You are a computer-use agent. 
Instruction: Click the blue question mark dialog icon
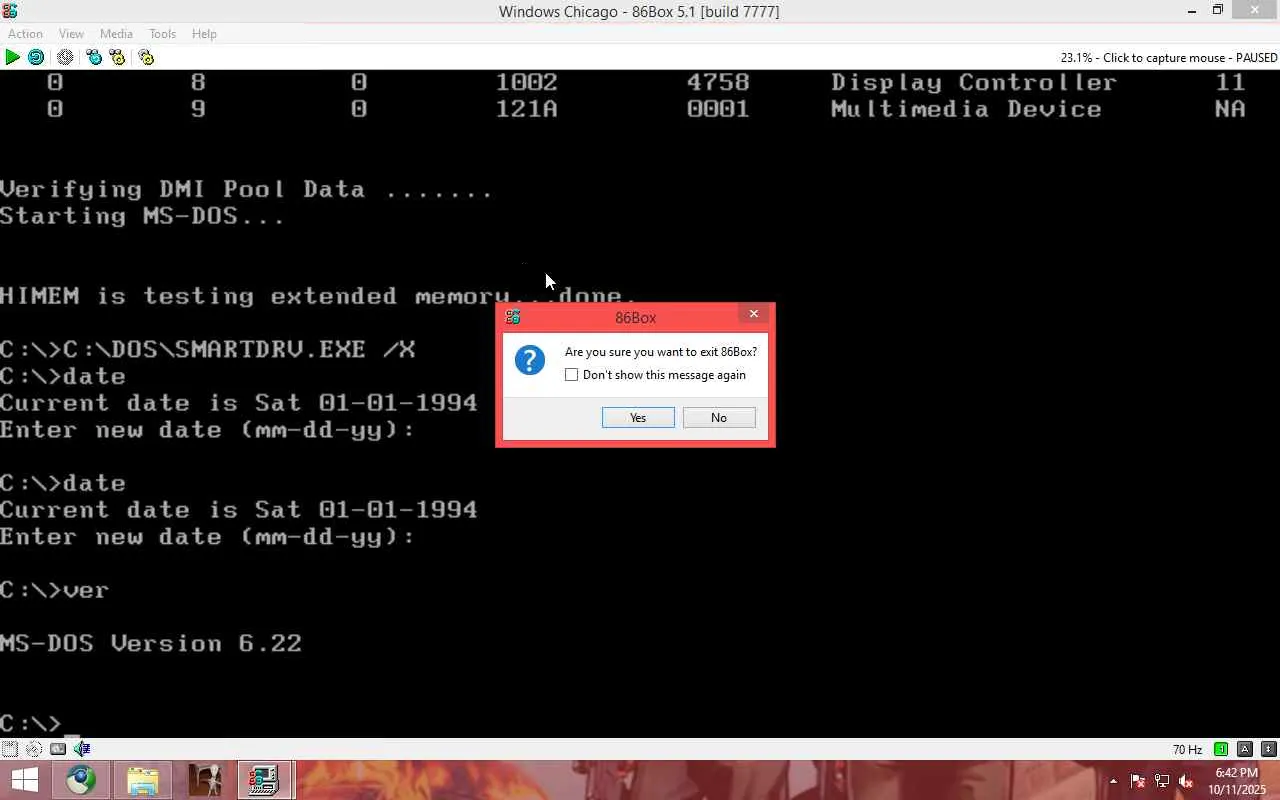(x=530, y=360)
